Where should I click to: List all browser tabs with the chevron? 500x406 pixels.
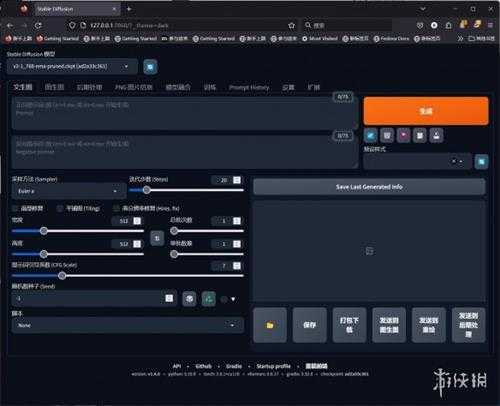click(423, 9)
